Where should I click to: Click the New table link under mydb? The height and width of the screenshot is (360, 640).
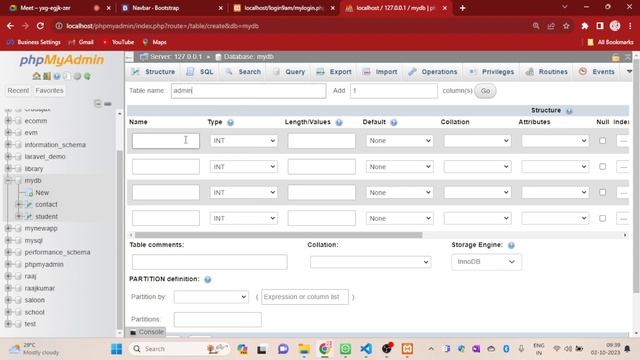pos(42,193)
